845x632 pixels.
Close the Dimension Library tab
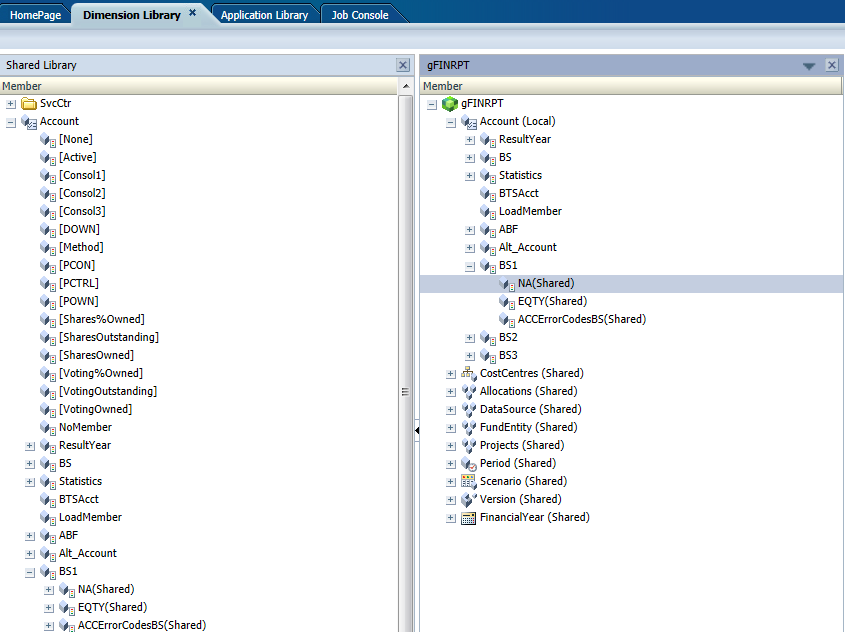[192, 14]
